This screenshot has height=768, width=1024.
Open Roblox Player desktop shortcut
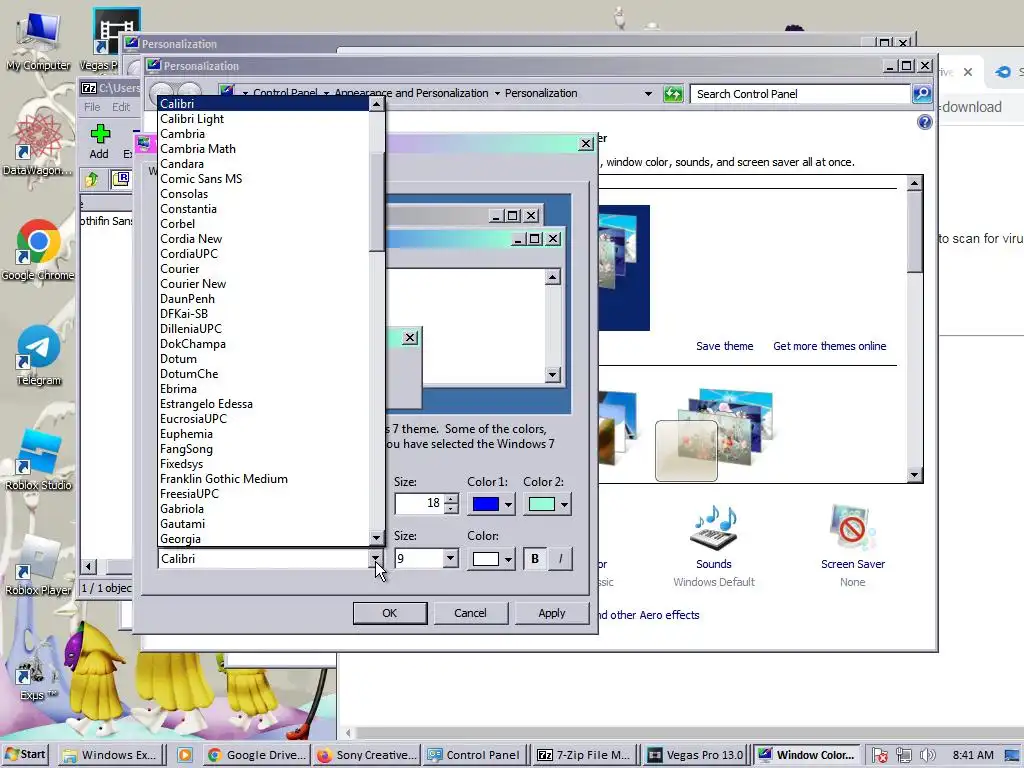[38, 566]
